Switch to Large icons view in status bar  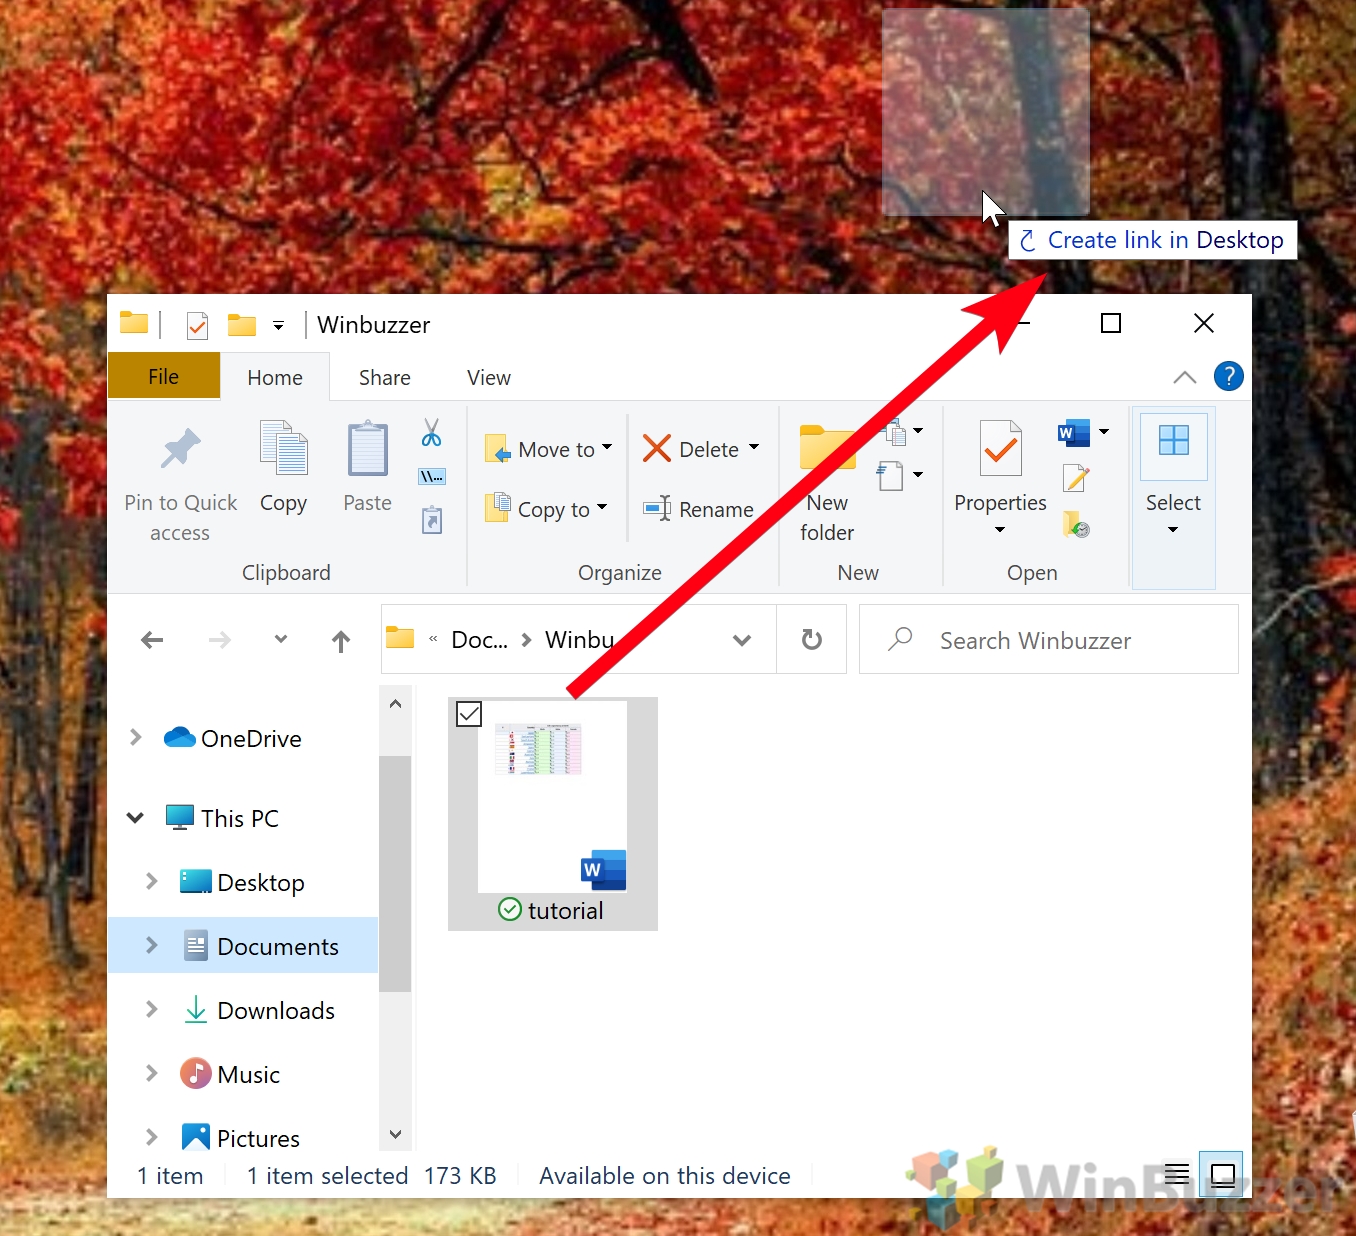tap(1222, 1173)
